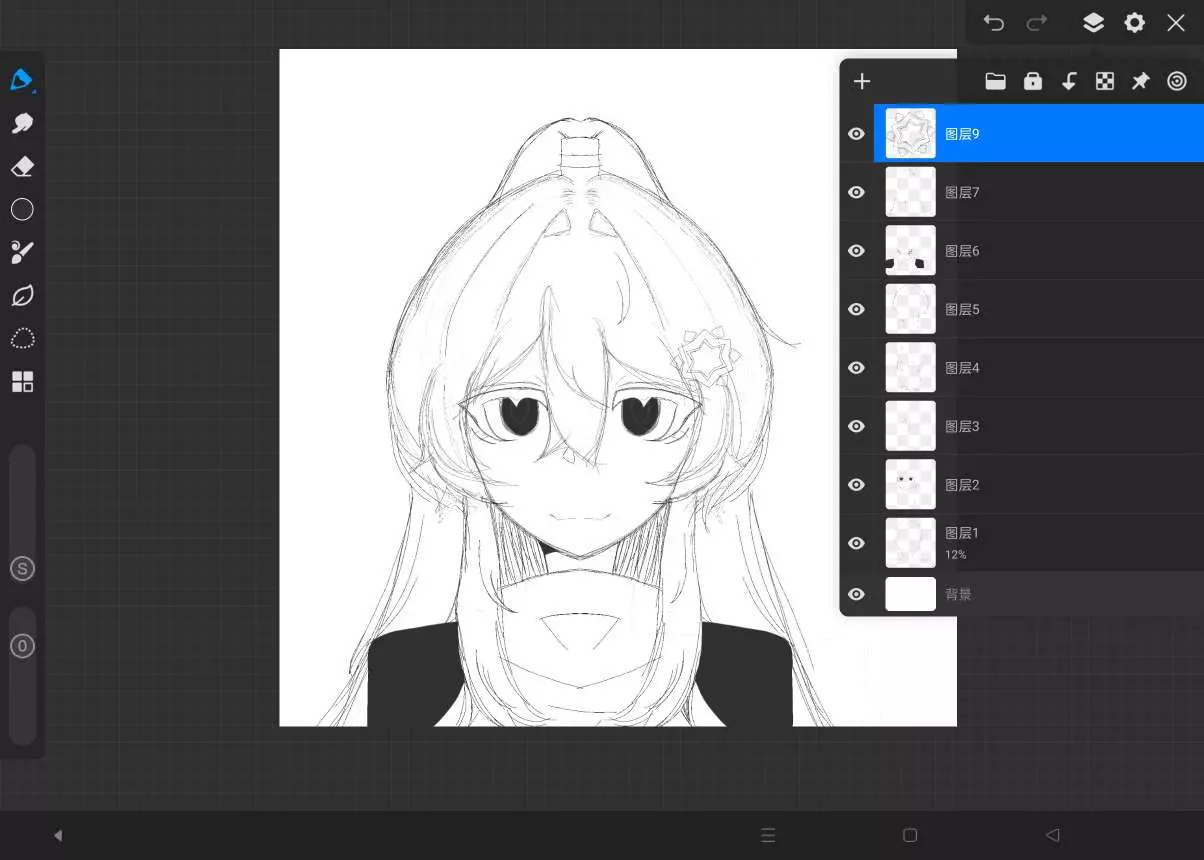The height and width of the screenshot is (860, 1204).
Task: Select the dashed lasso selection tool
Action: coord(22,338)
